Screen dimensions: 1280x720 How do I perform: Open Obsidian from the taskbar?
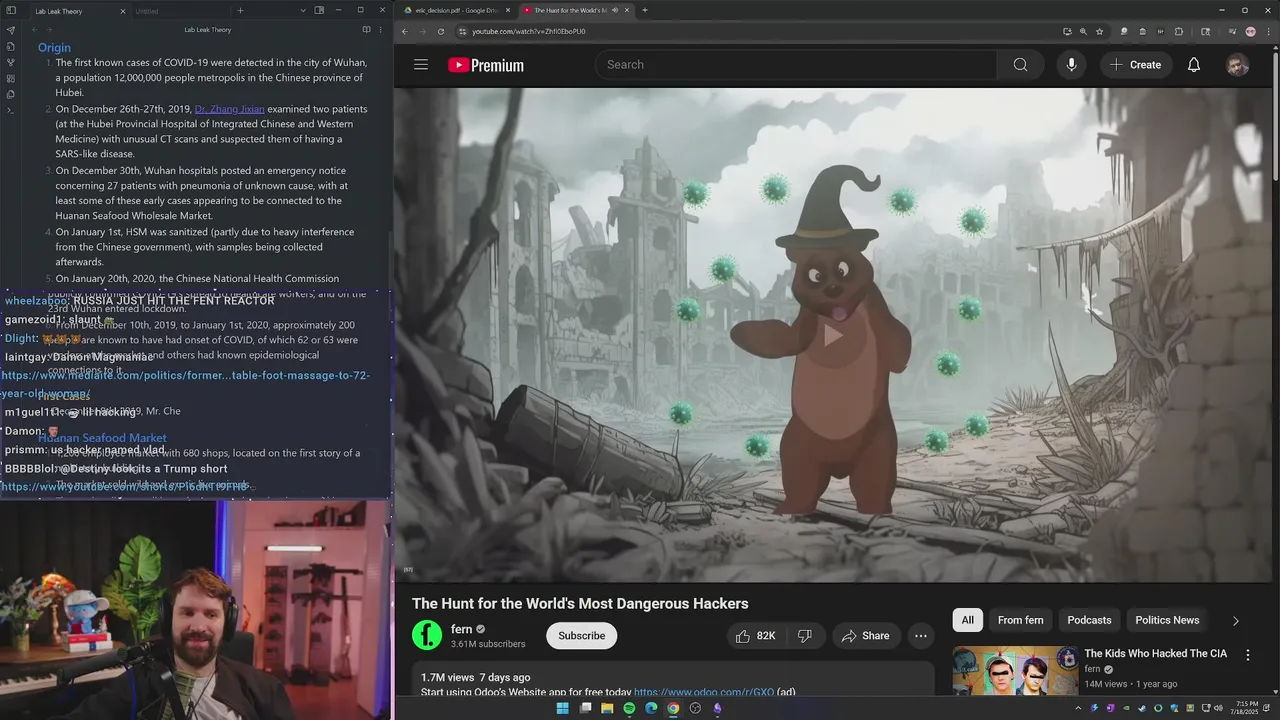pos(717,708)
